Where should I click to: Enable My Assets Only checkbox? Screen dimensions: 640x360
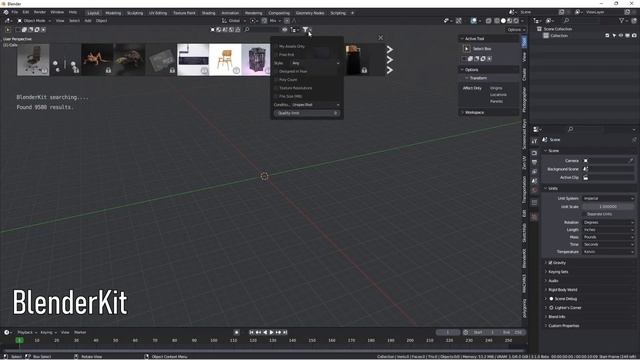point(276,46)
